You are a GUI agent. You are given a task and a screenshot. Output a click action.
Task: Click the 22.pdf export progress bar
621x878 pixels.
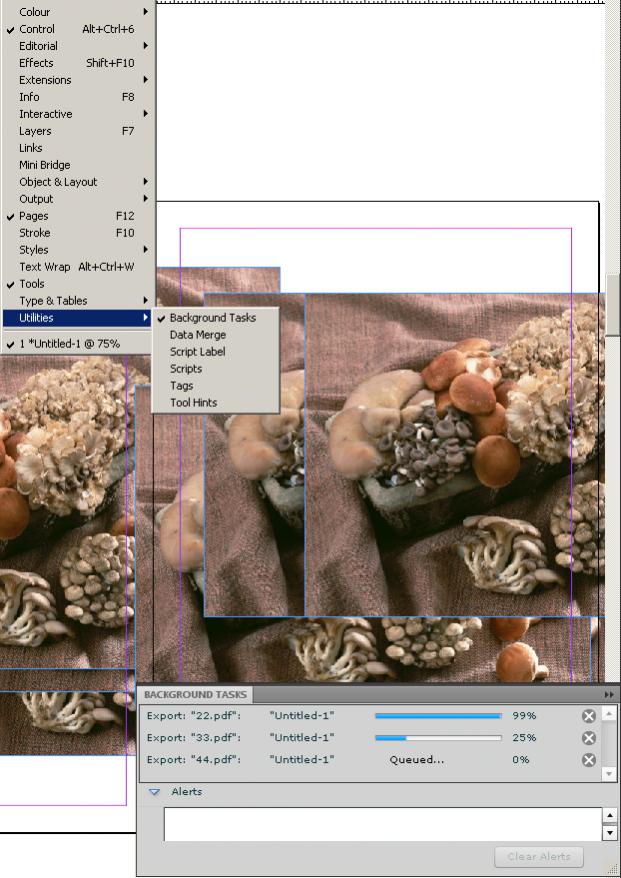438,716
